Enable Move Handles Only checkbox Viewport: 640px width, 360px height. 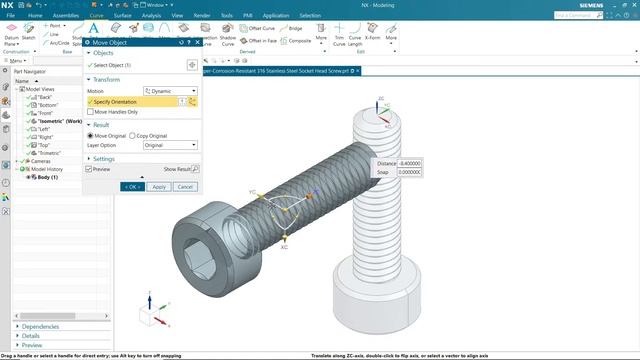[90, 111]
